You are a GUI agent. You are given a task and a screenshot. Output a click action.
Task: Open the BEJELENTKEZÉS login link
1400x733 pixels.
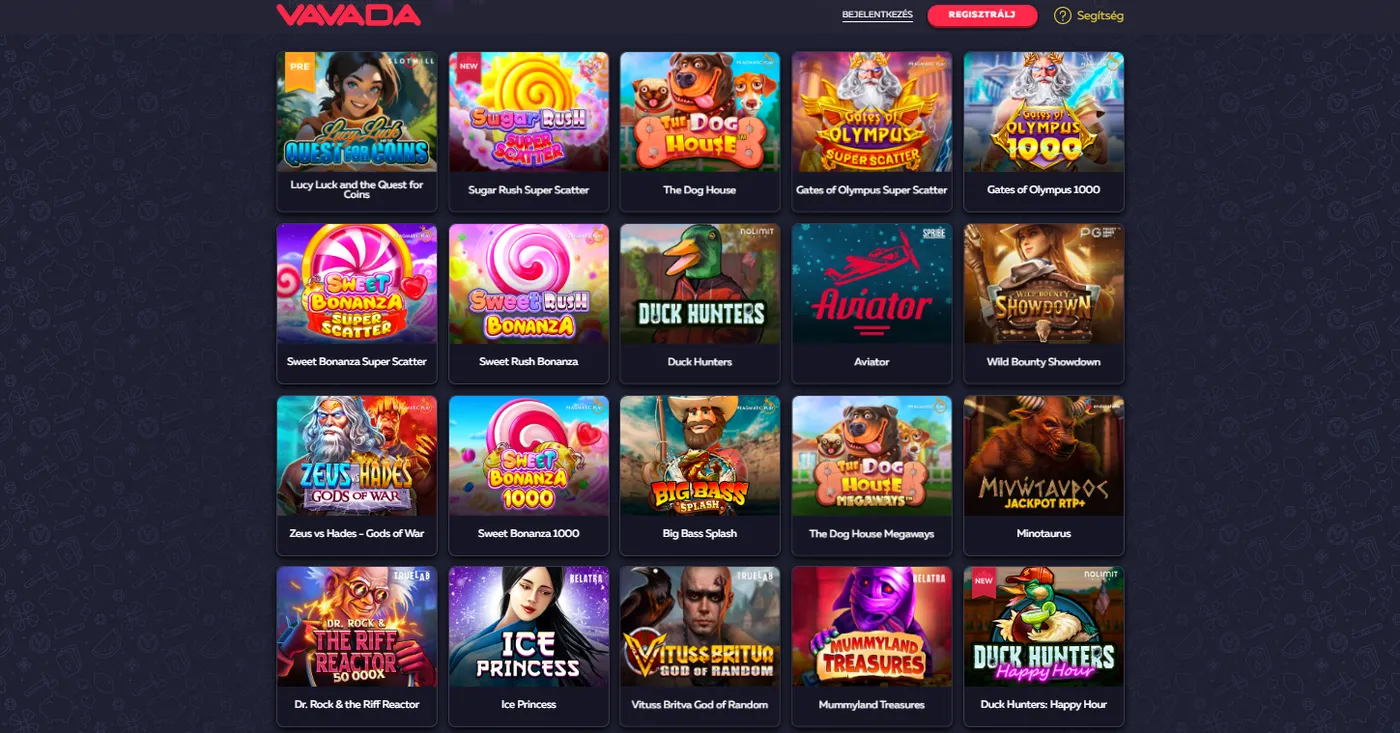click(x=877, y=15)
